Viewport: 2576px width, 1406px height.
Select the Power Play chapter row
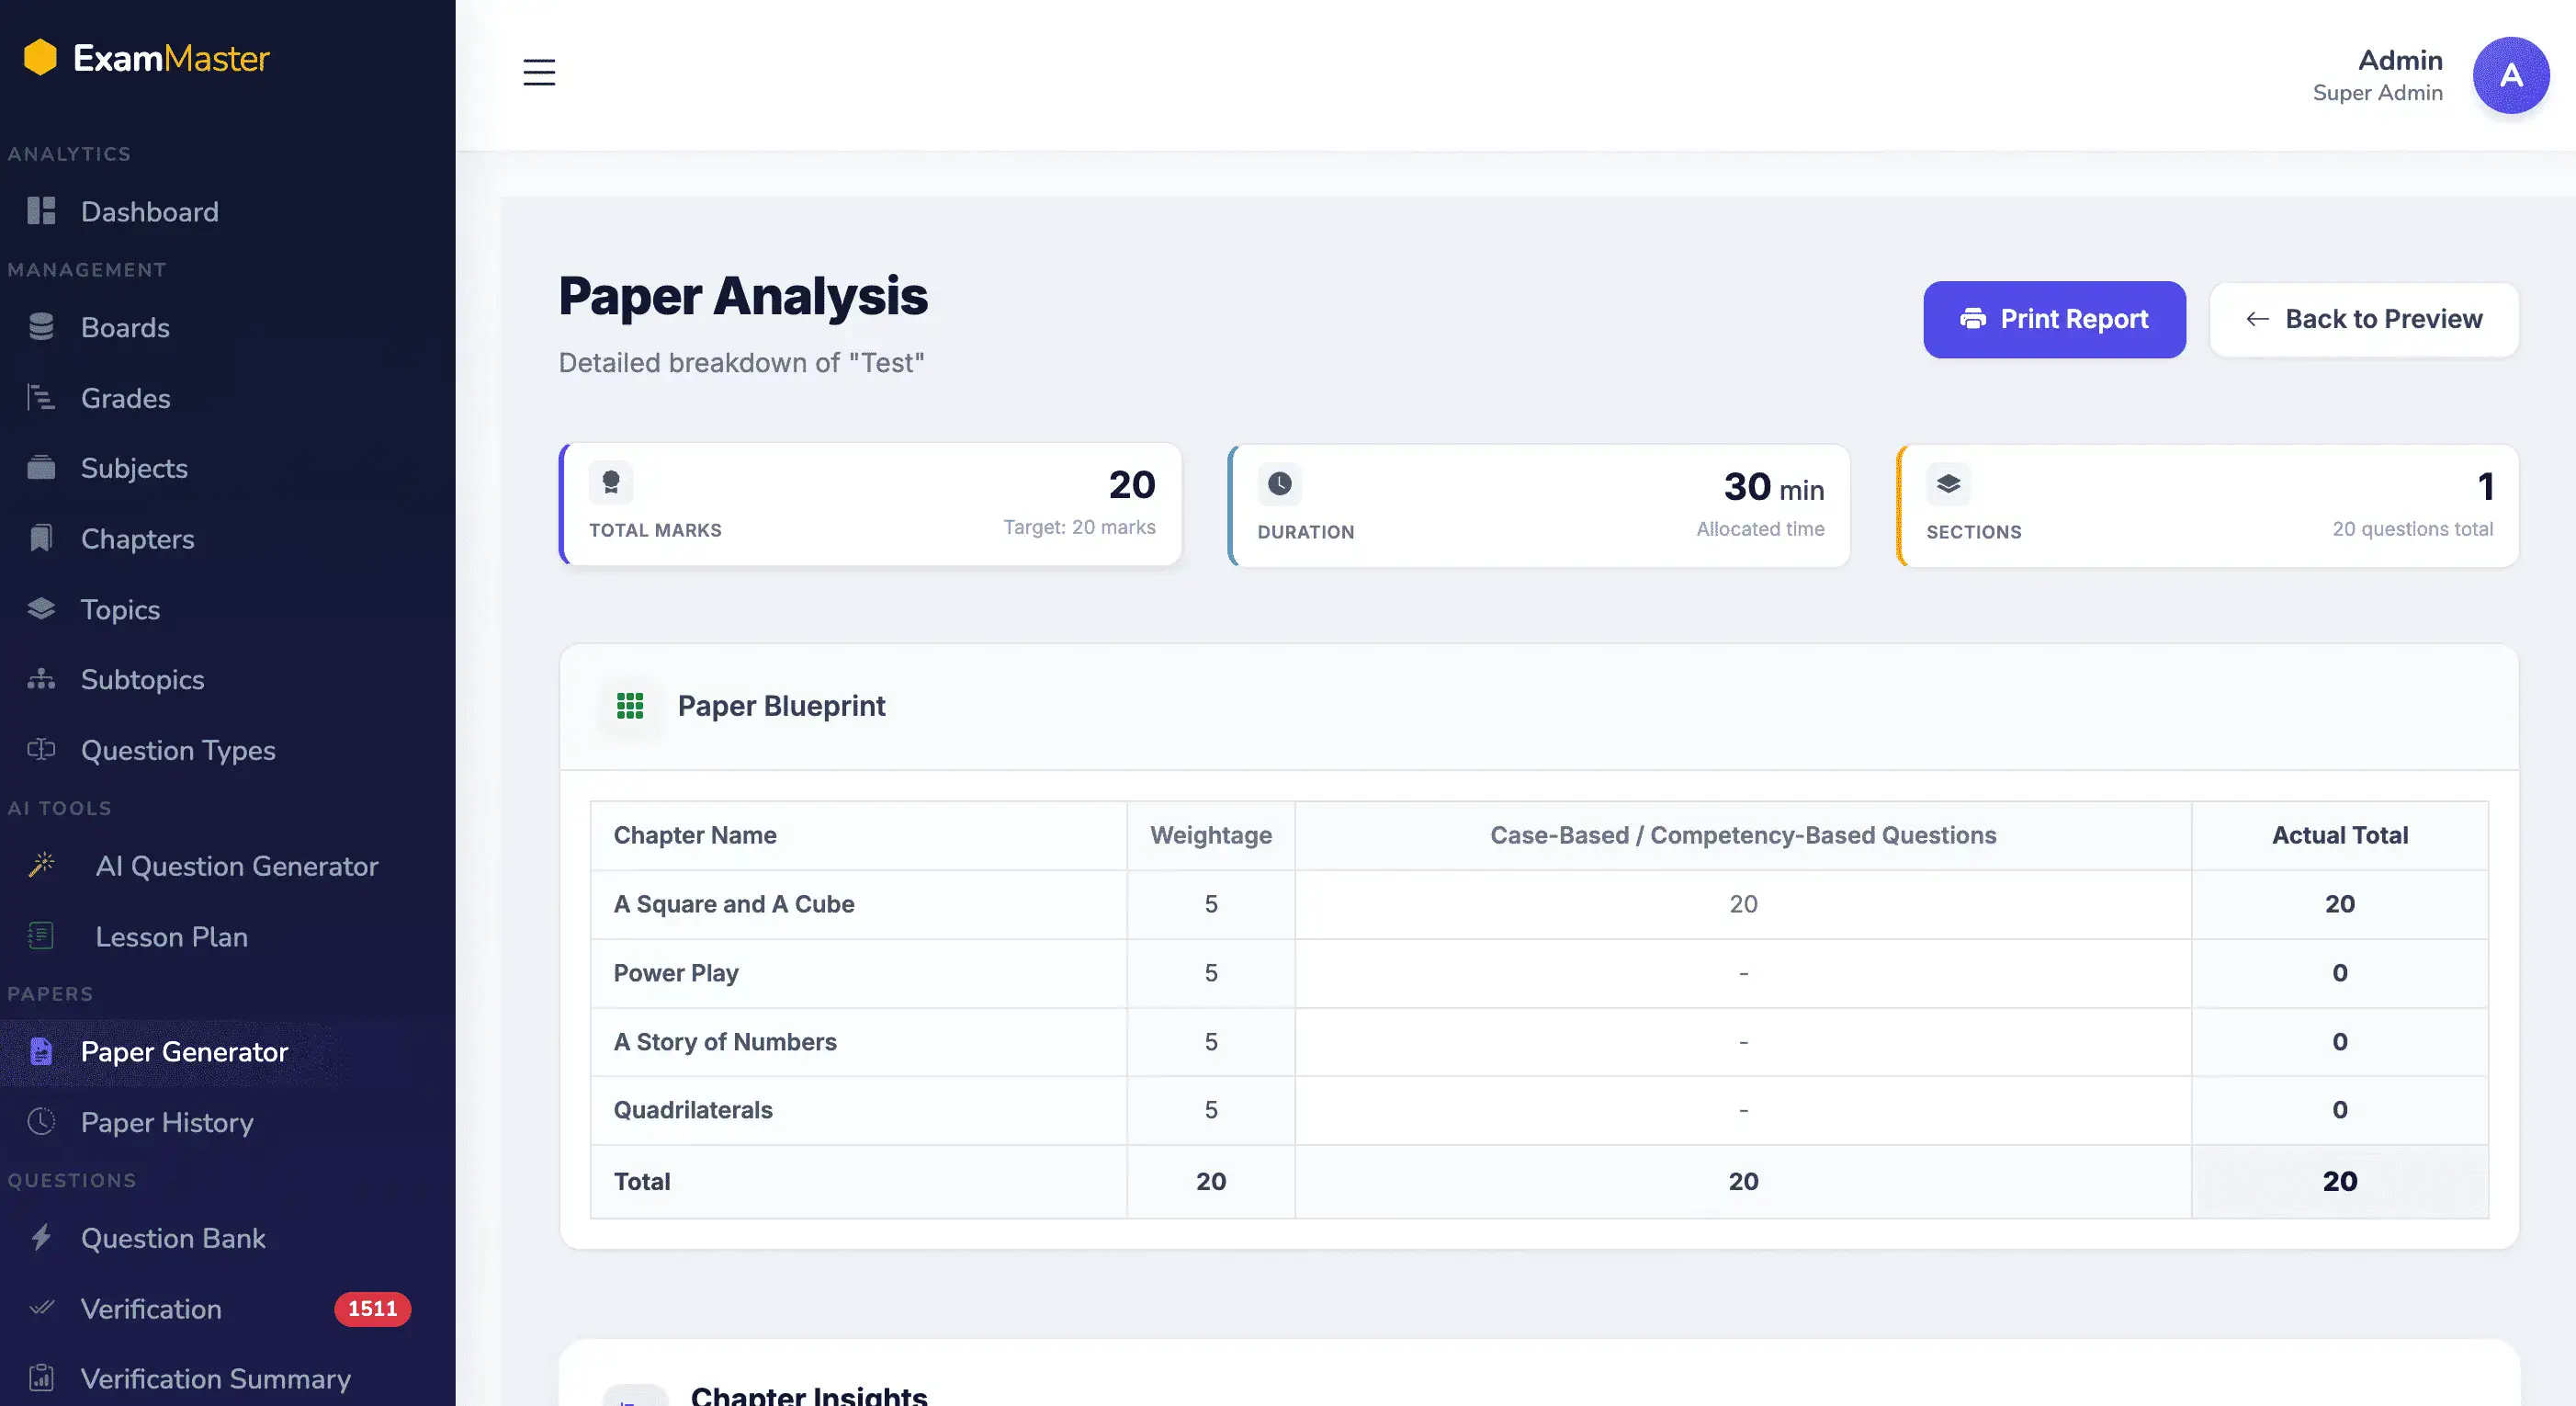1539,973
